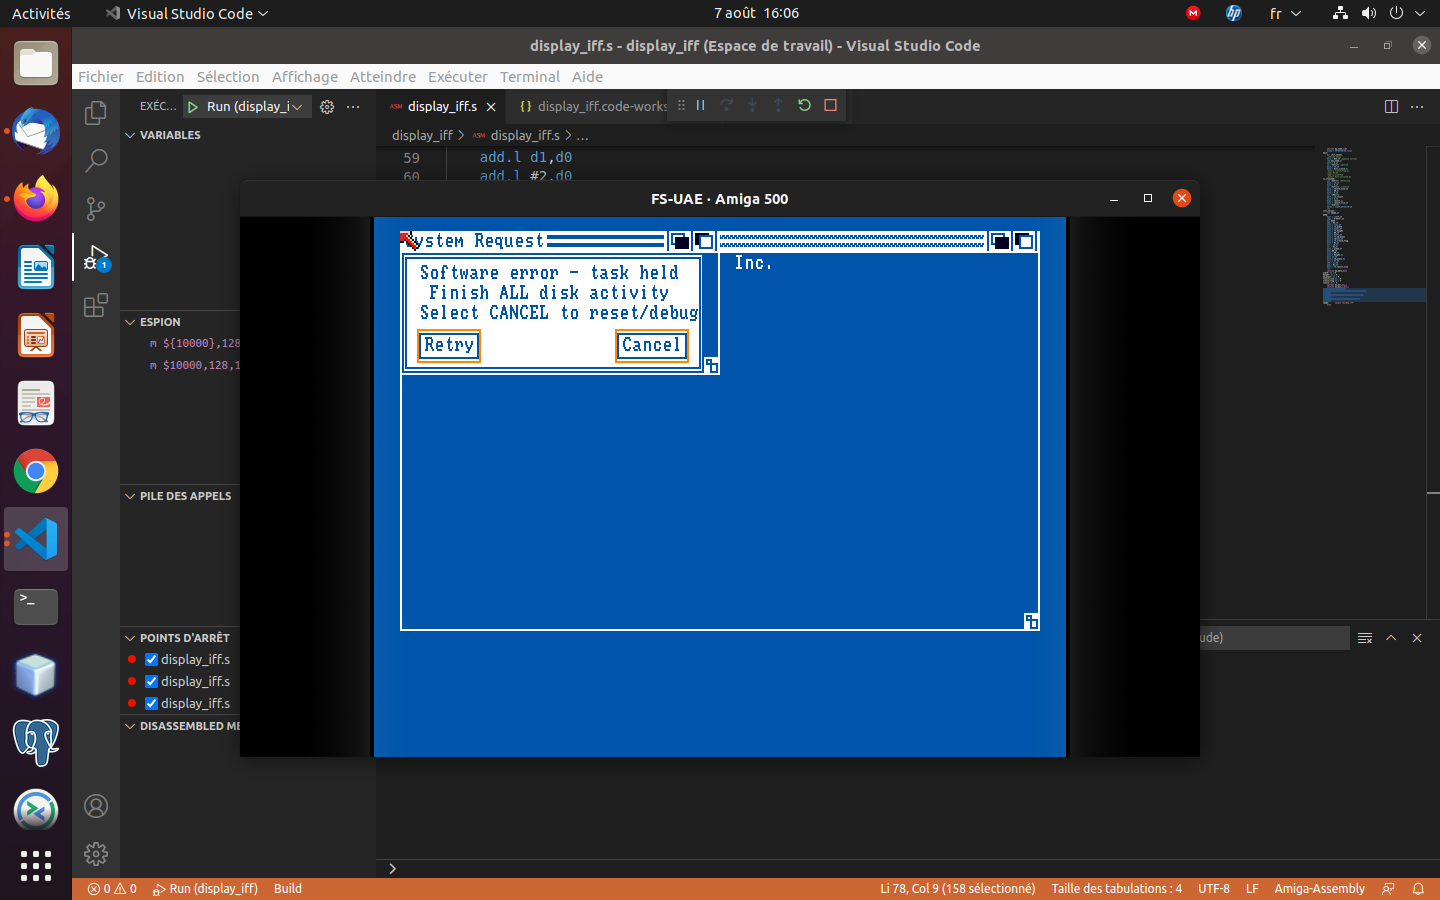Viewport: 1440px width, 900px height.
Task: Open the notifications bell in status bar
Action: click(1418, 888)
